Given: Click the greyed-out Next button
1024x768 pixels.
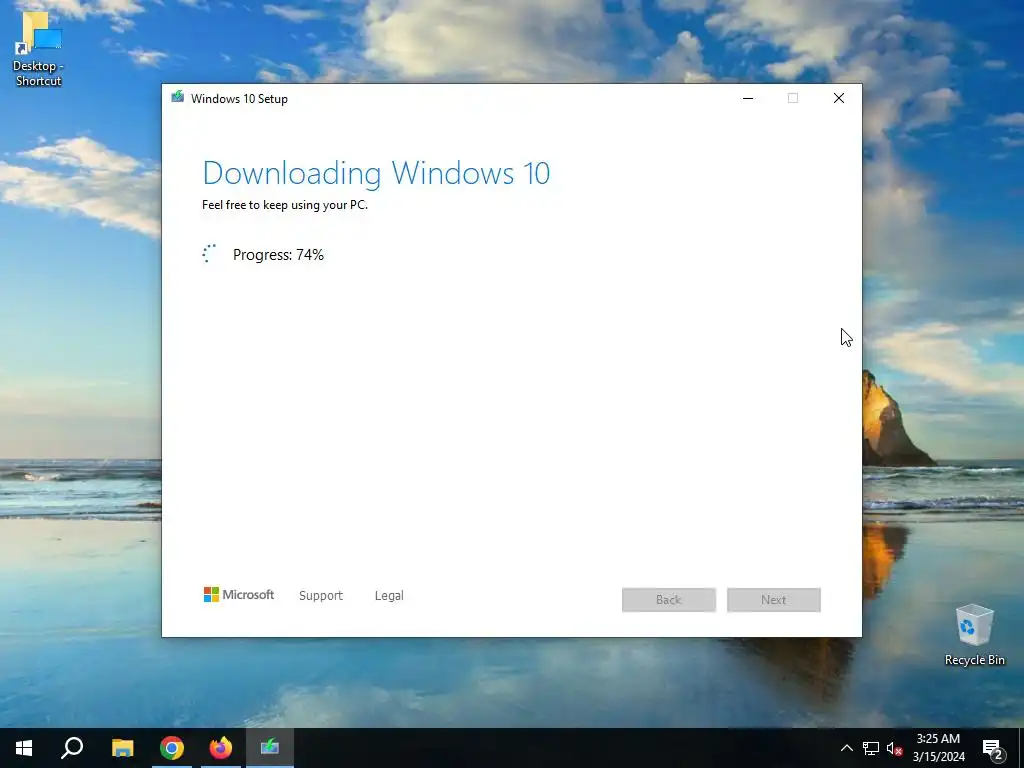Looking at the screenshot, I should pyautogui.click(x=774, y=600).
